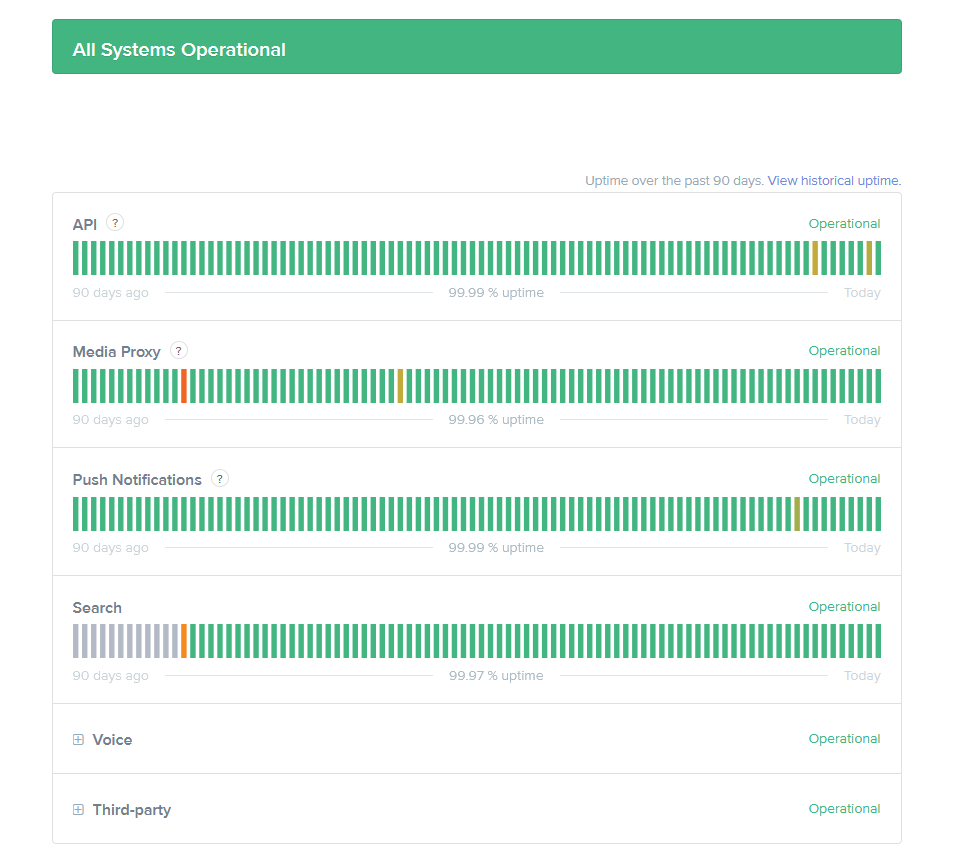The width and height of the screenshot is (975, 866).
Task: Click the Operational status for Voice
Action: (844, 738)
